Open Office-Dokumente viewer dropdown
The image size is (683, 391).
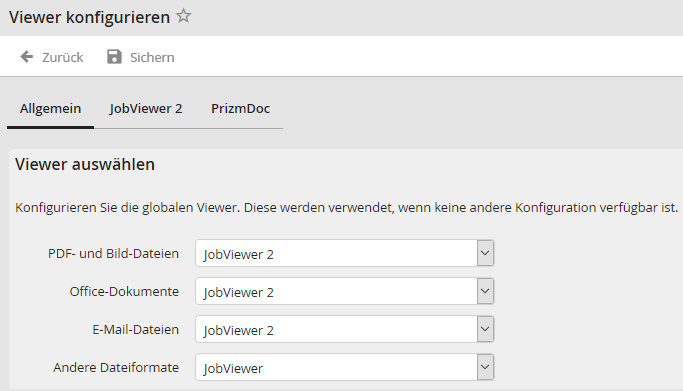point(345,291)
